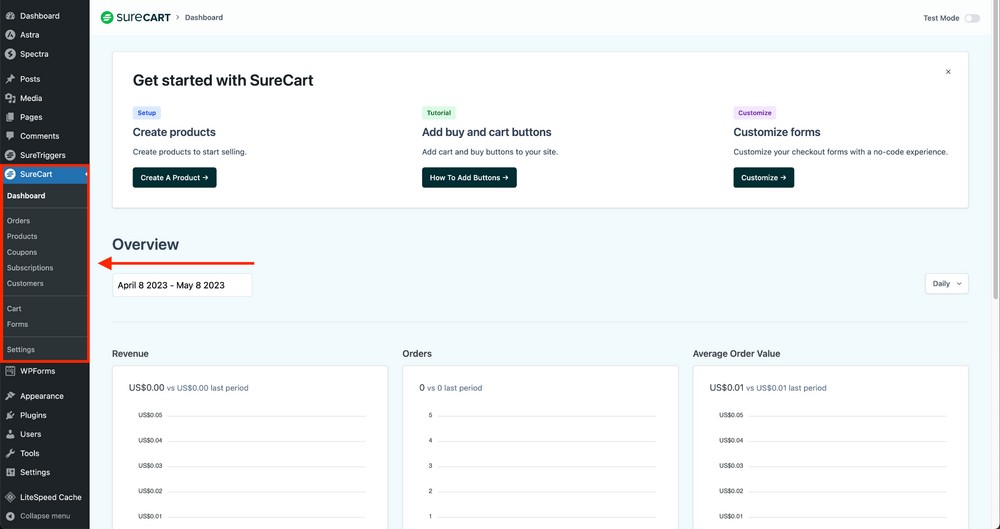Open the Cart submenu item
Screen dimensions: 1000x529
point(14,309)
